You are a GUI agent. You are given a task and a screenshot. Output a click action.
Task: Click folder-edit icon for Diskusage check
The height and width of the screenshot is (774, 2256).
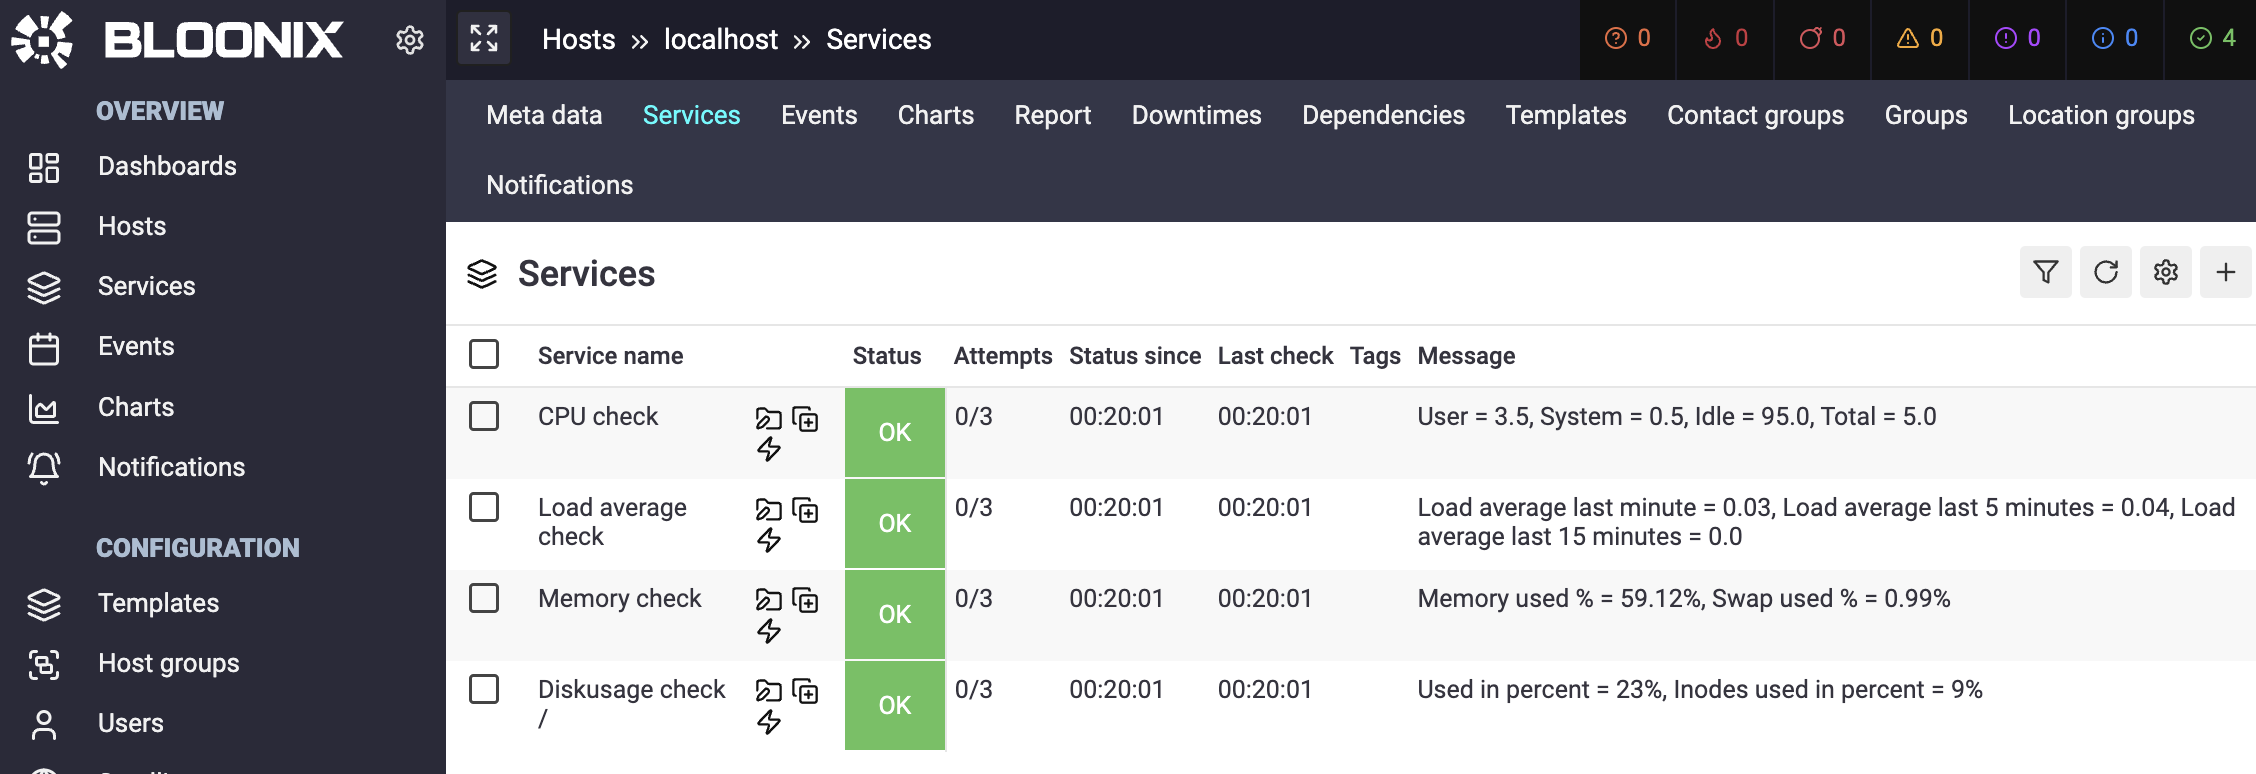768,691
